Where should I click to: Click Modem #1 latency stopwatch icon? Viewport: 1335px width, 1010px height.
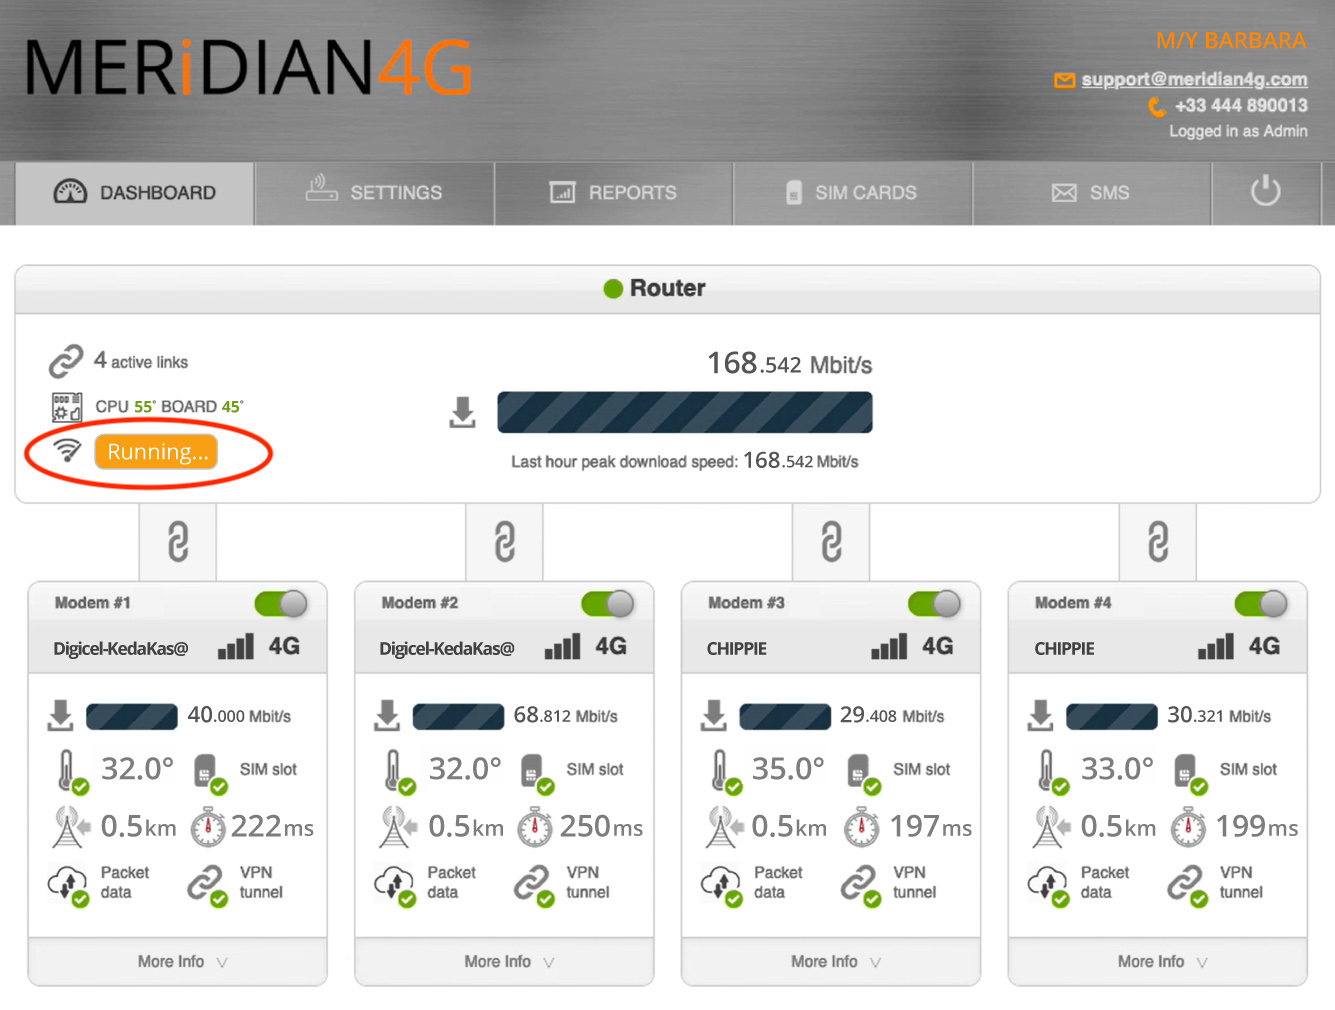click(x=208, y=827)
